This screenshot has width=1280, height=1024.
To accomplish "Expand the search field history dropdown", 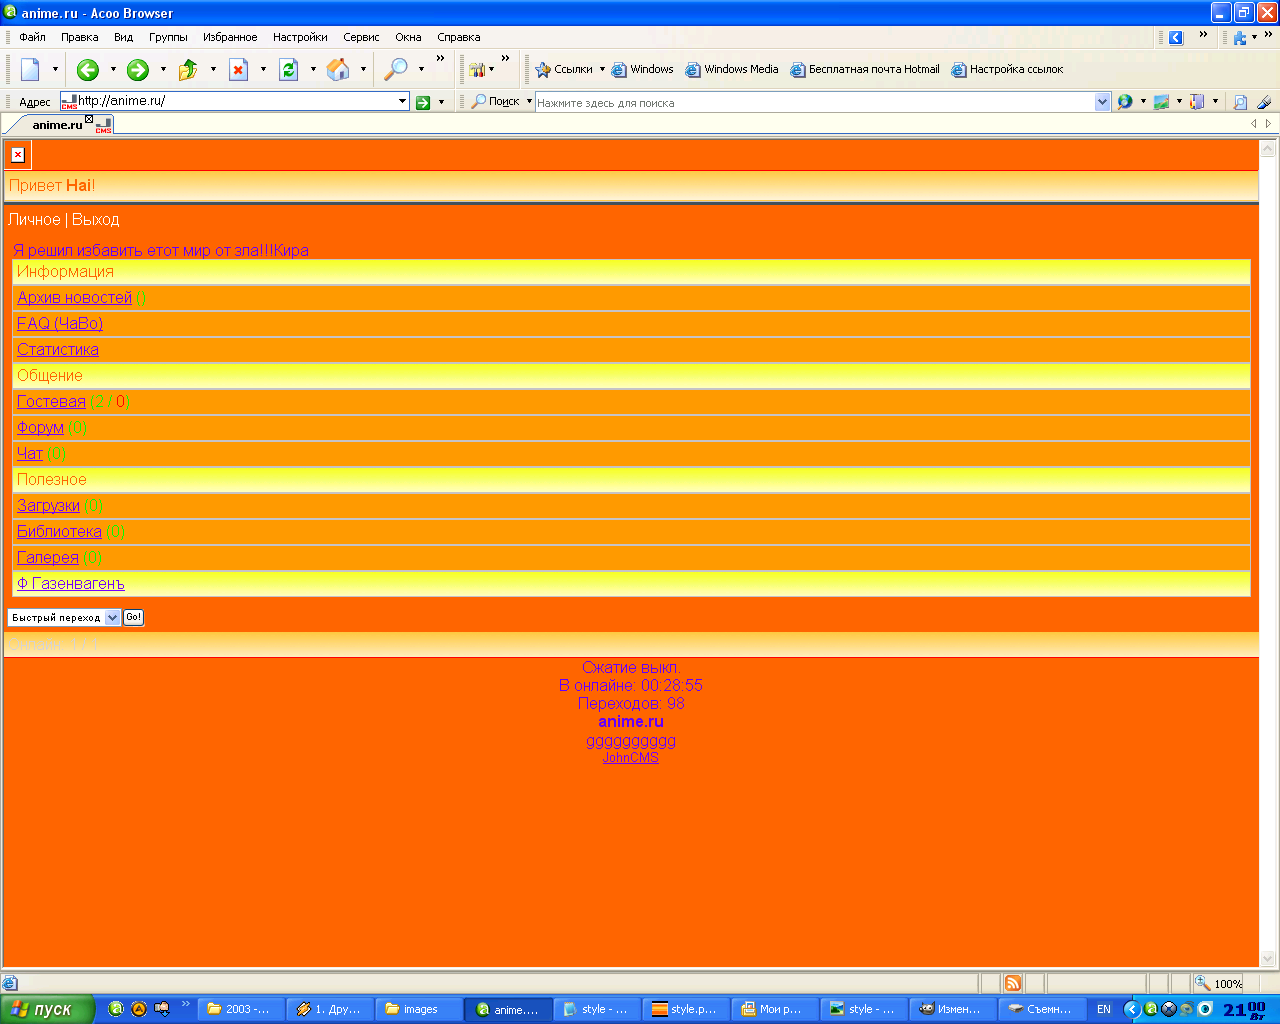I will [x=1102, y=102].
